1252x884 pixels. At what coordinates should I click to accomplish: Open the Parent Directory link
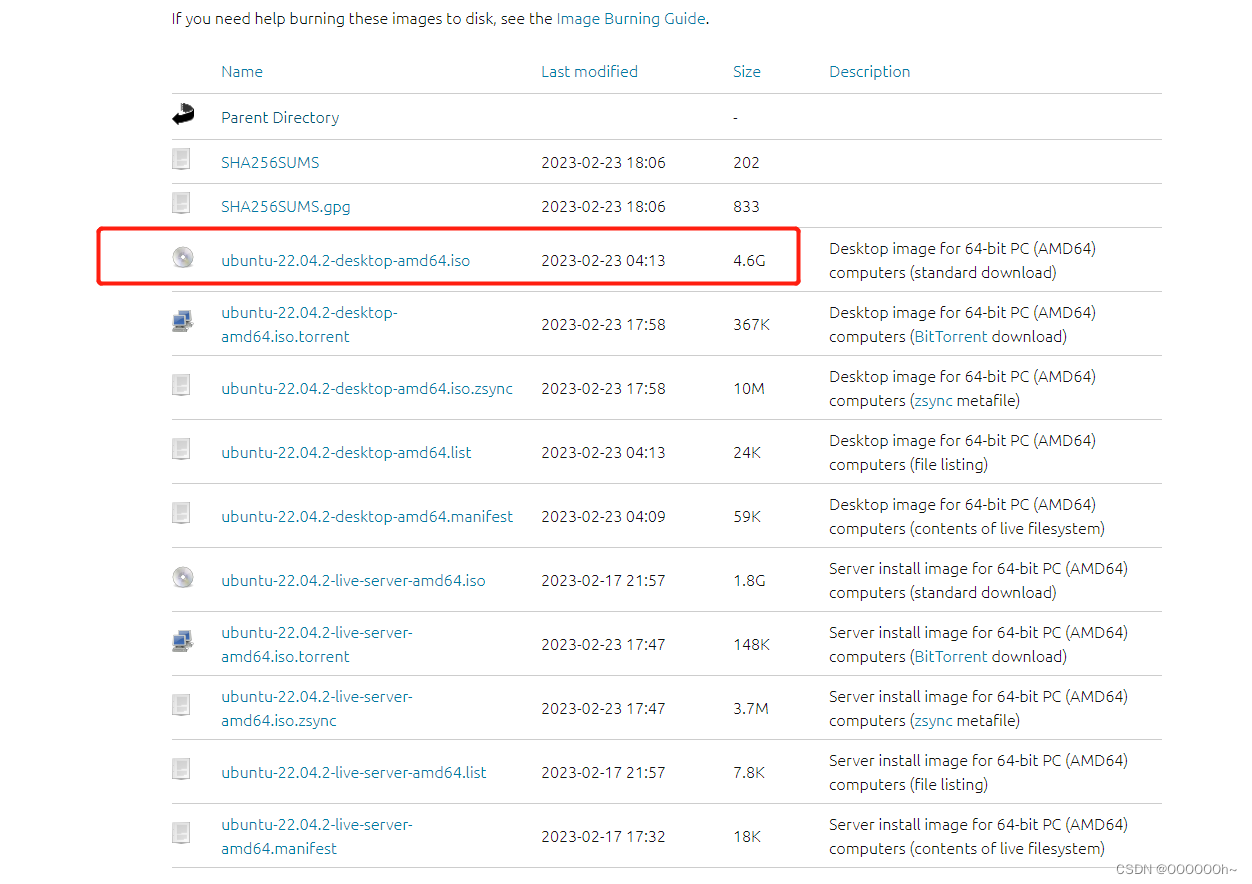[x=280, y=118]
